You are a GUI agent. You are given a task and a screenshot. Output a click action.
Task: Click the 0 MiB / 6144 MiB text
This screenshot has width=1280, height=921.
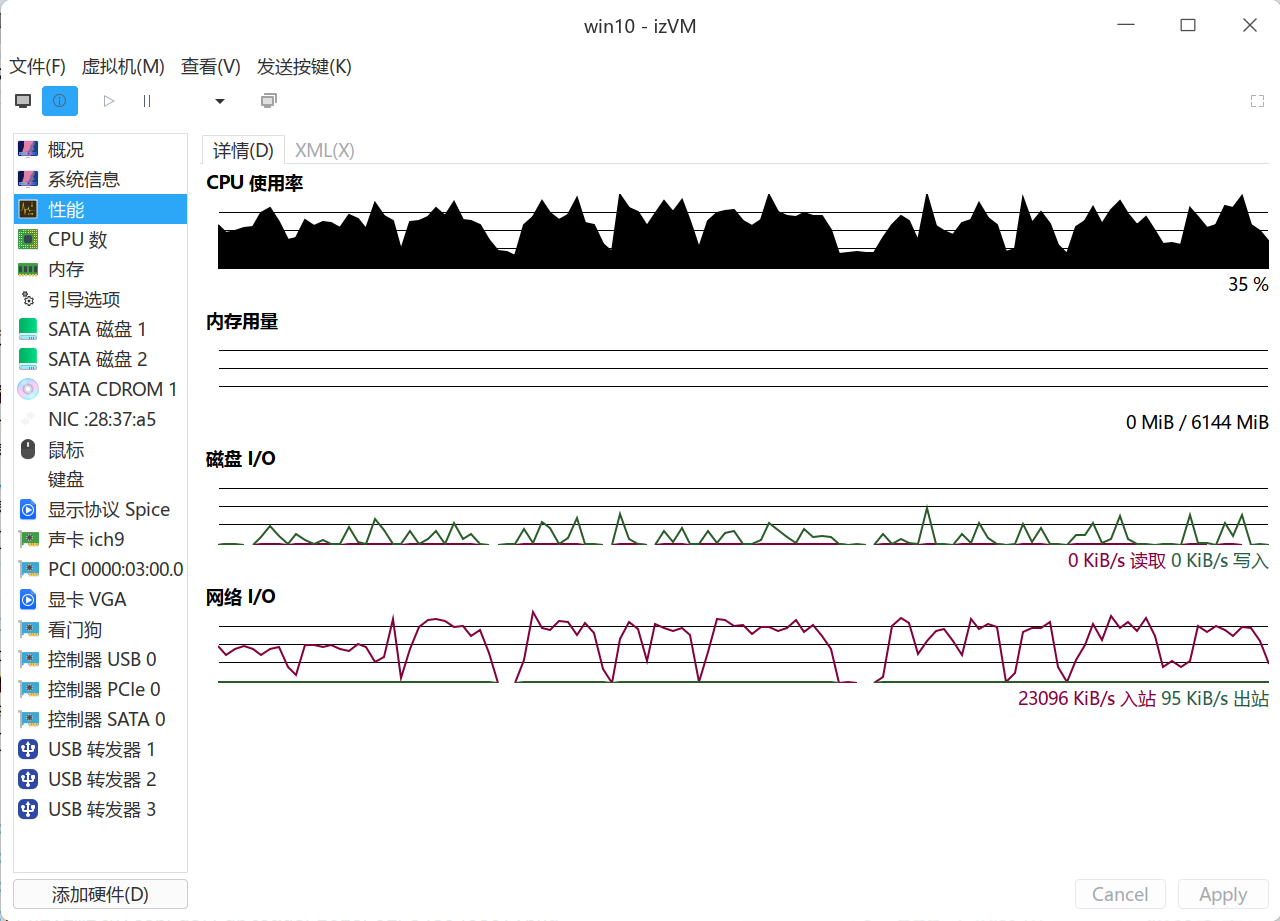1197,423
